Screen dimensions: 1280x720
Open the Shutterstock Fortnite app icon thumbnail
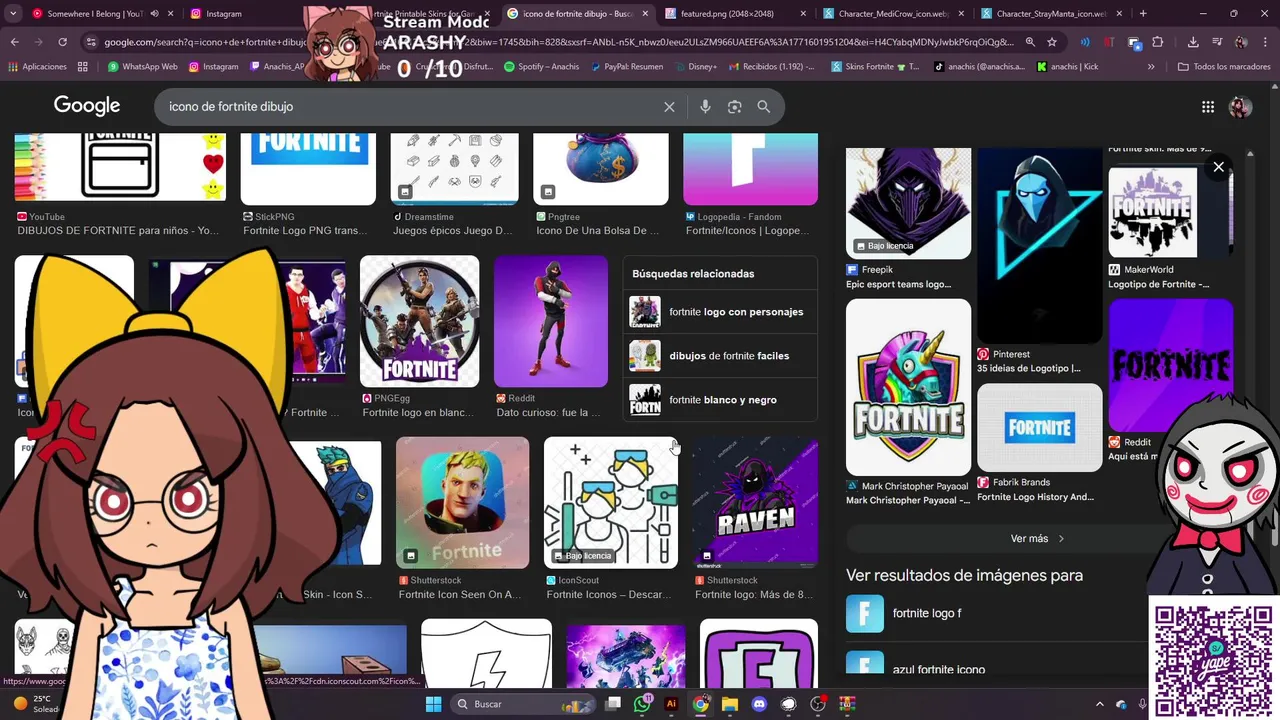coord(462,502)
